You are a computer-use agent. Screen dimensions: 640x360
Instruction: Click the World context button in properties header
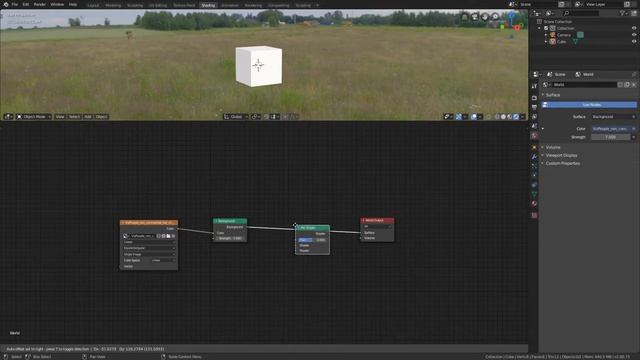pos(584,74)
